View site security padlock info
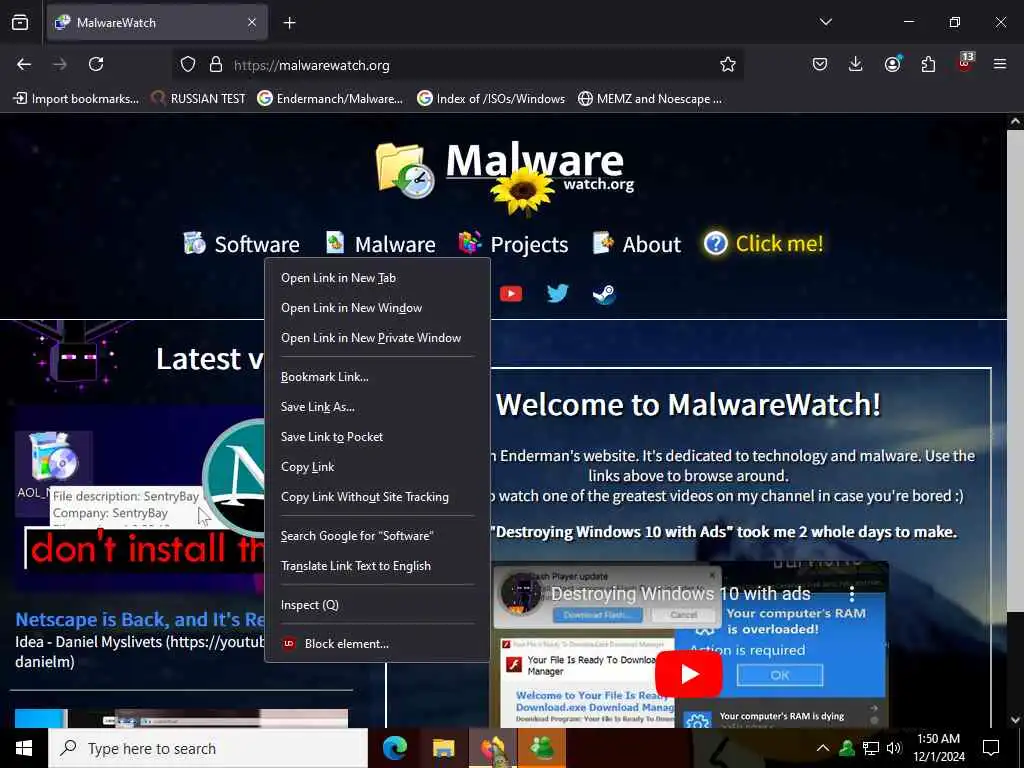1024x768 pixels. [216, 65]
